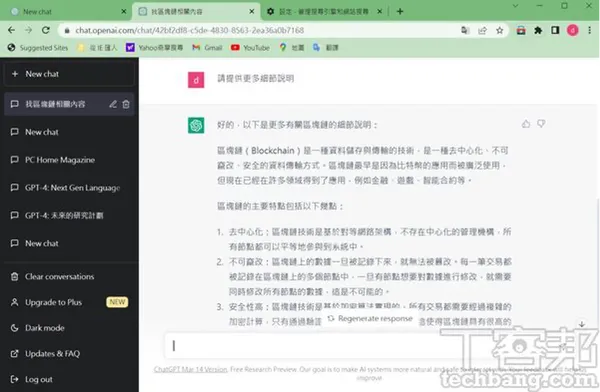Viewport: 600px width, 392px height.
Task: Click the translate page icon in address bar
Action: coord(465,30)
